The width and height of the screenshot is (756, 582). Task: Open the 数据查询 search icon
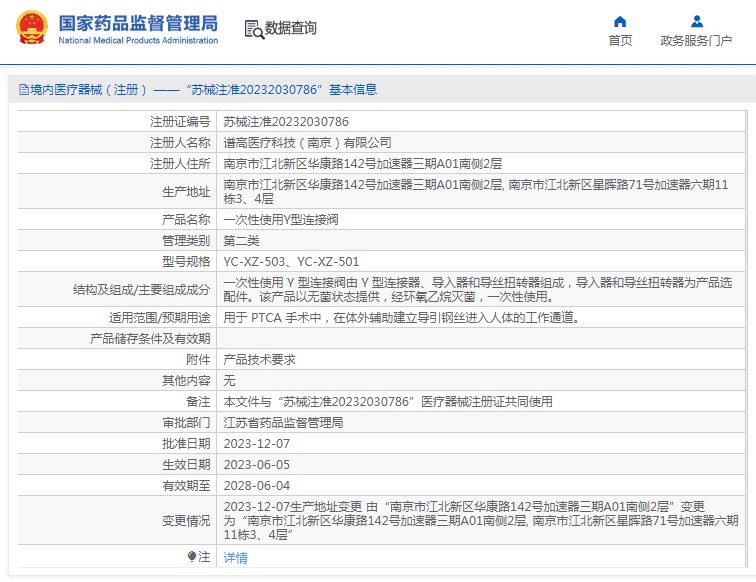[x=254, y=29]
